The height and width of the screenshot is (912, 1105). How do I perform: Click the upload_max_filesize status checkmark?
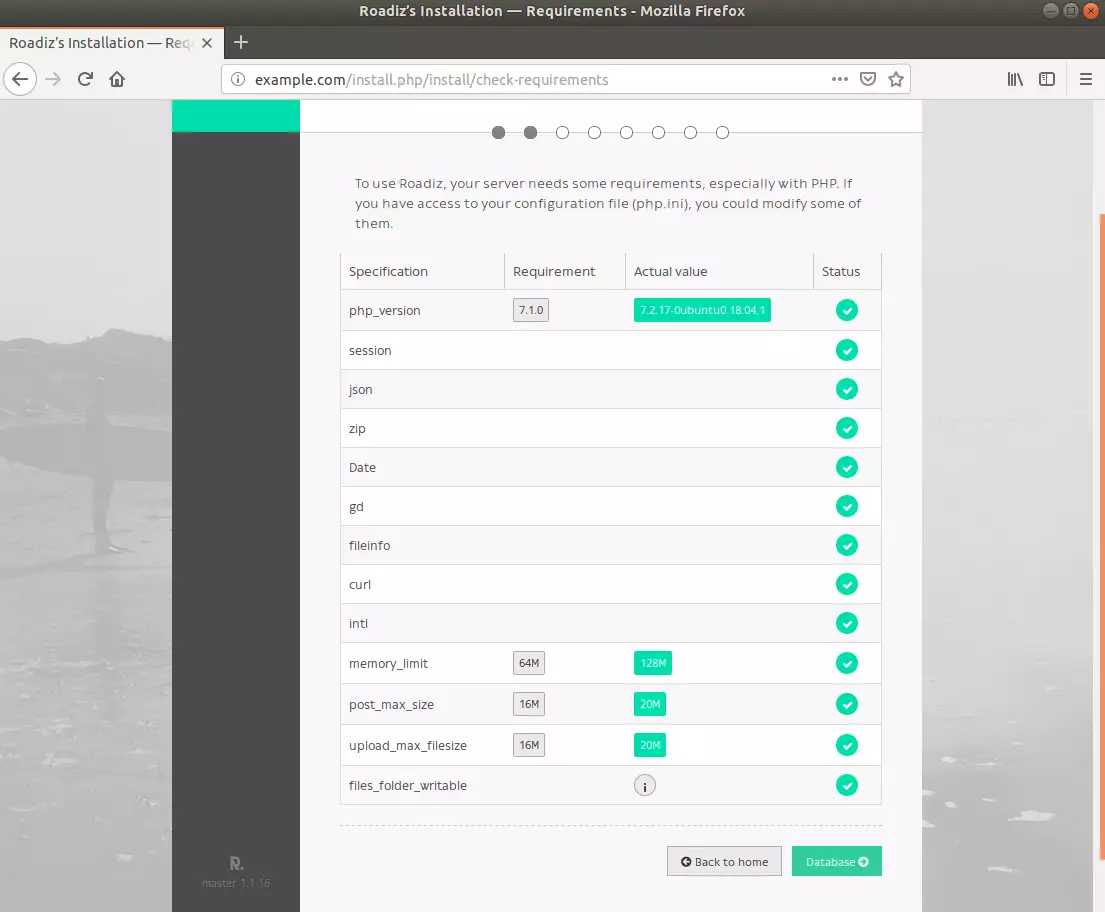pos(846,745)
